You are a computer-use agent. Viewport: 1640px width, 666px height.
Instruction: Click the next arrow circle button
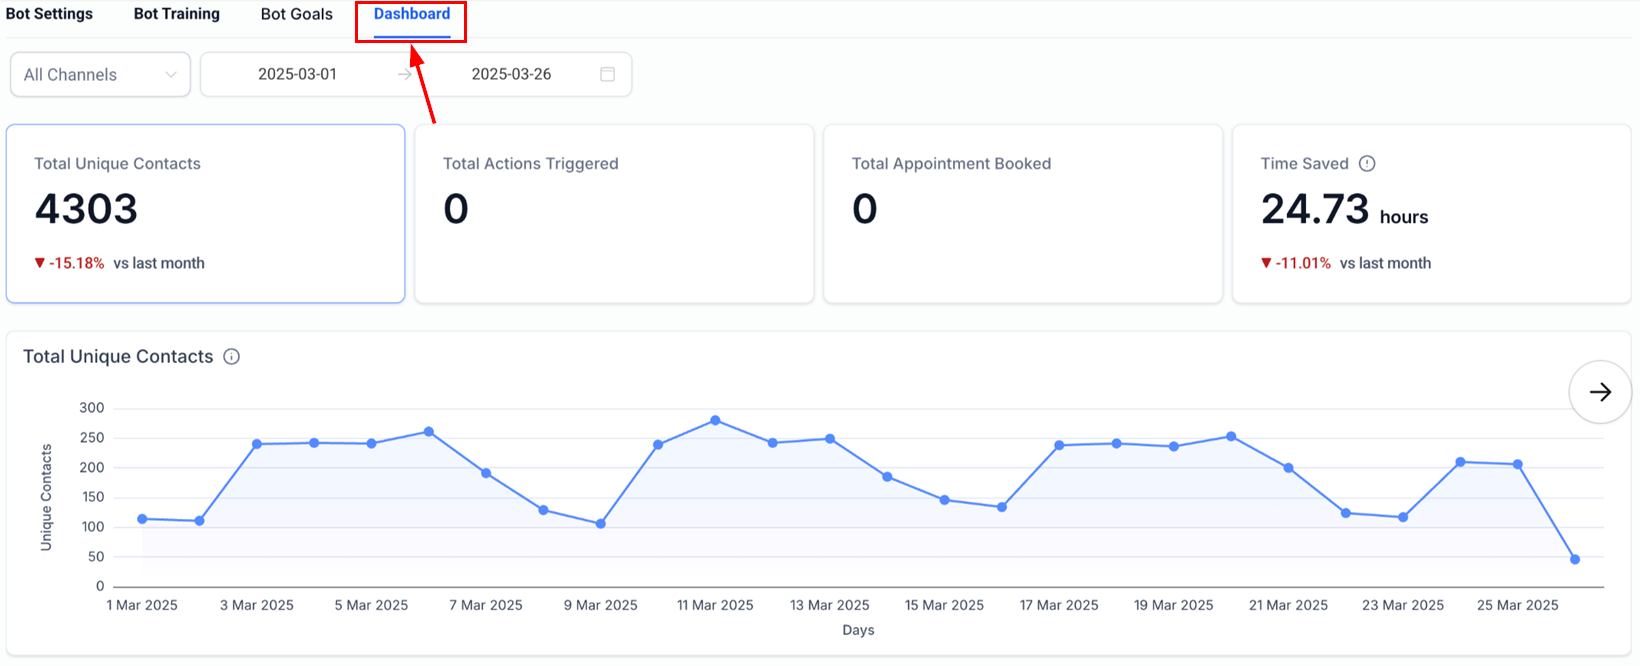[1600, 392]
